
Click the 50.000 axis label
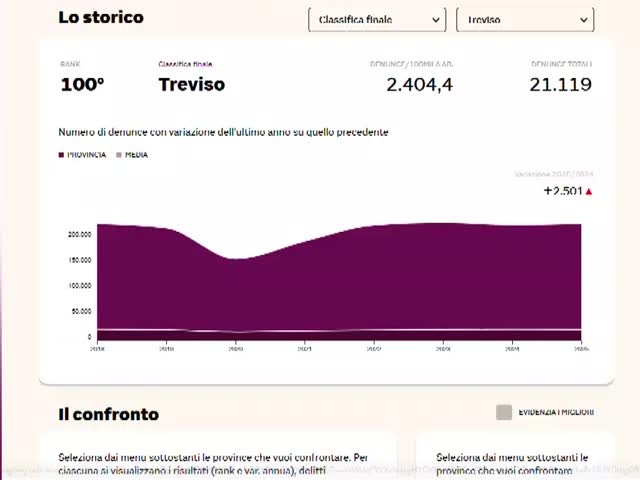pyautogui.click(x=82, y=311)
